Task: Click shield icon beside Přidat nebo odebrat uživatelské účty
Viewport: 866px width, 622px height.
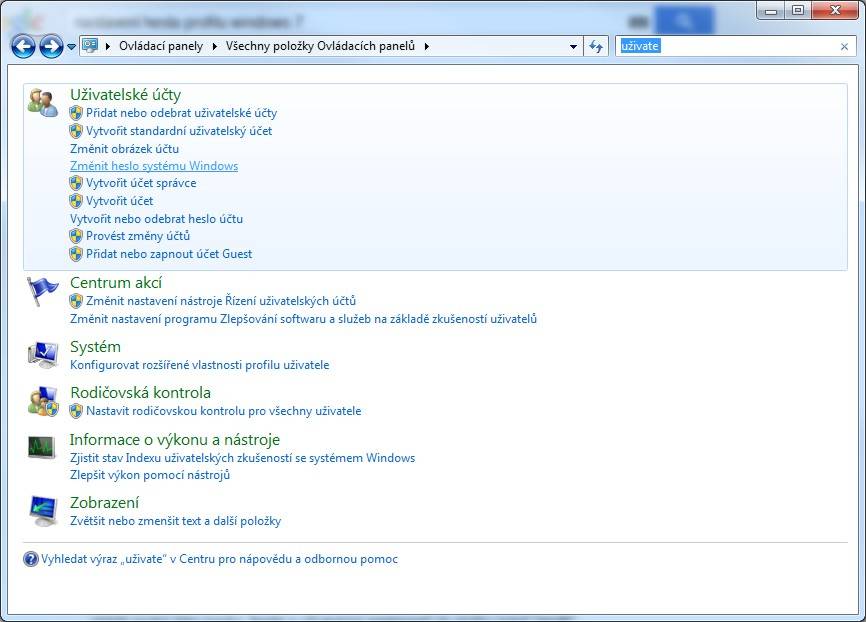Action: (x=76, y=113)
